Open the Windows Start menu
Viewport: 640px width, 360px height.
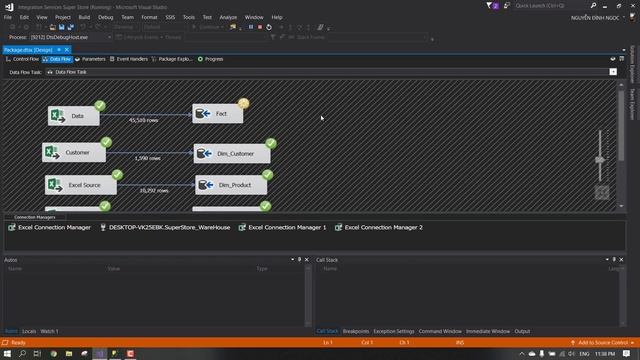[7, 353]
